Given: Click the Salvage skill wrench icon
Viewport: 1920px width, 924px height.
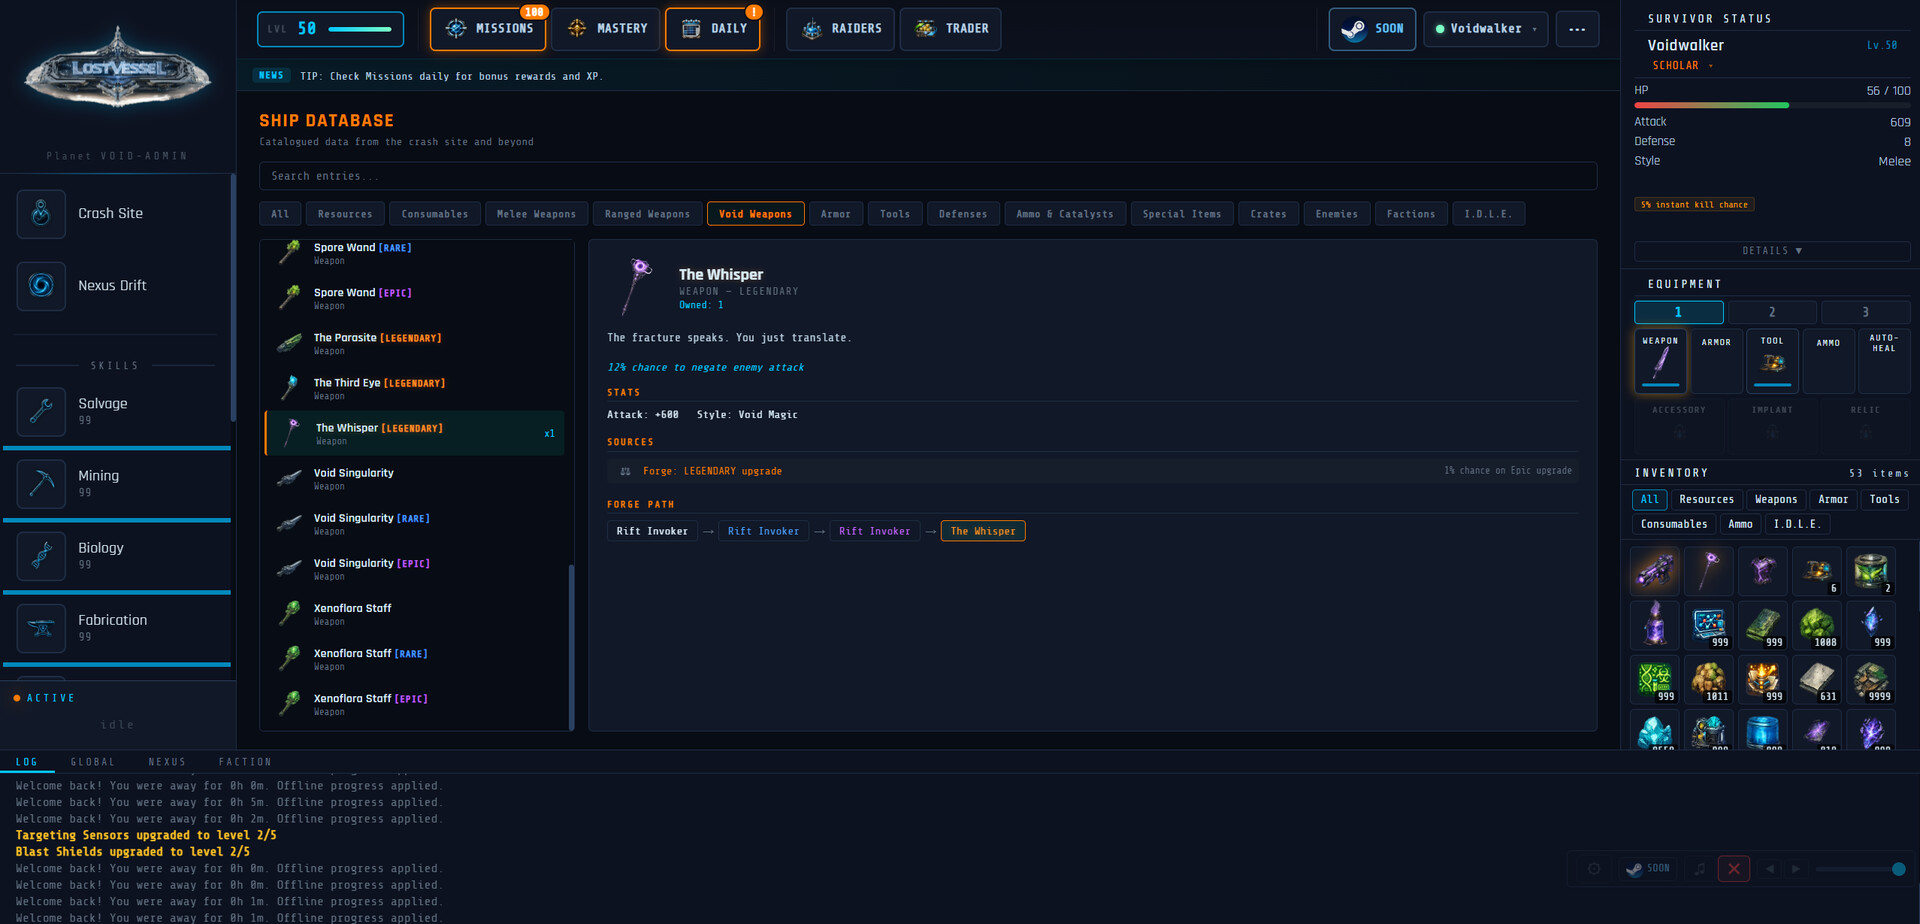Looking at the screenshot, I should [x=41, y=411].
